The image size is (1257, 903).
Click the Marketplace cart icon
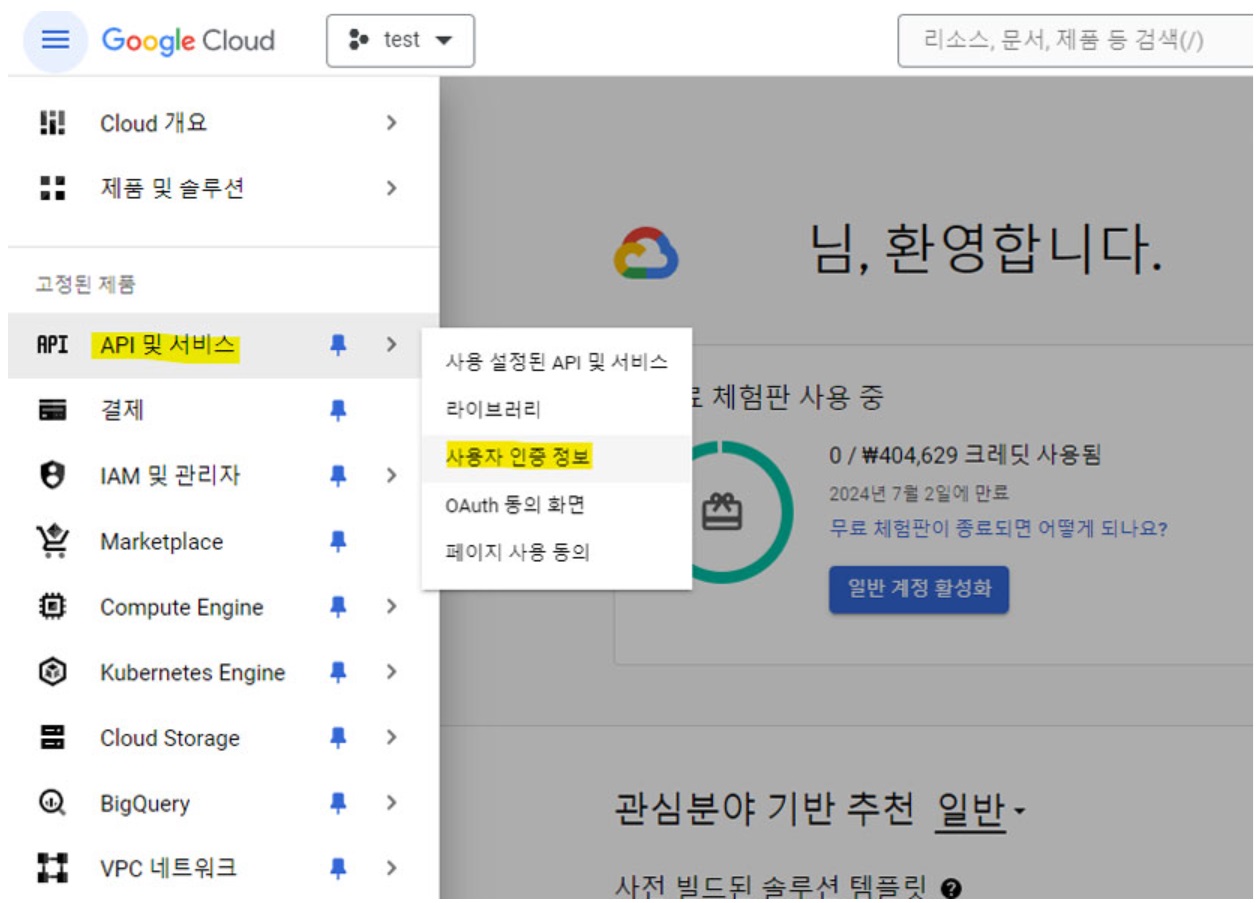tap(53, 541)
